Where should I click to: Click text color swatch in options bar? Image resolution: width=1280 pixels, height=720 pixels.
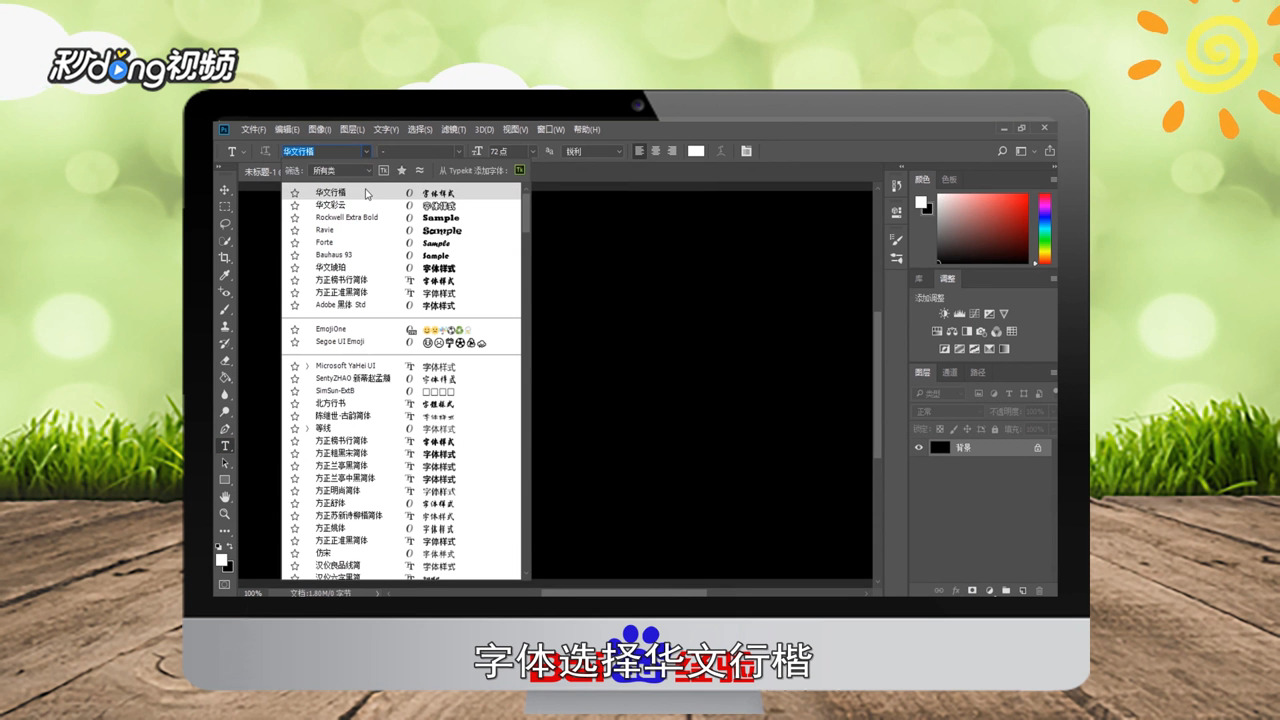[696, 151]
